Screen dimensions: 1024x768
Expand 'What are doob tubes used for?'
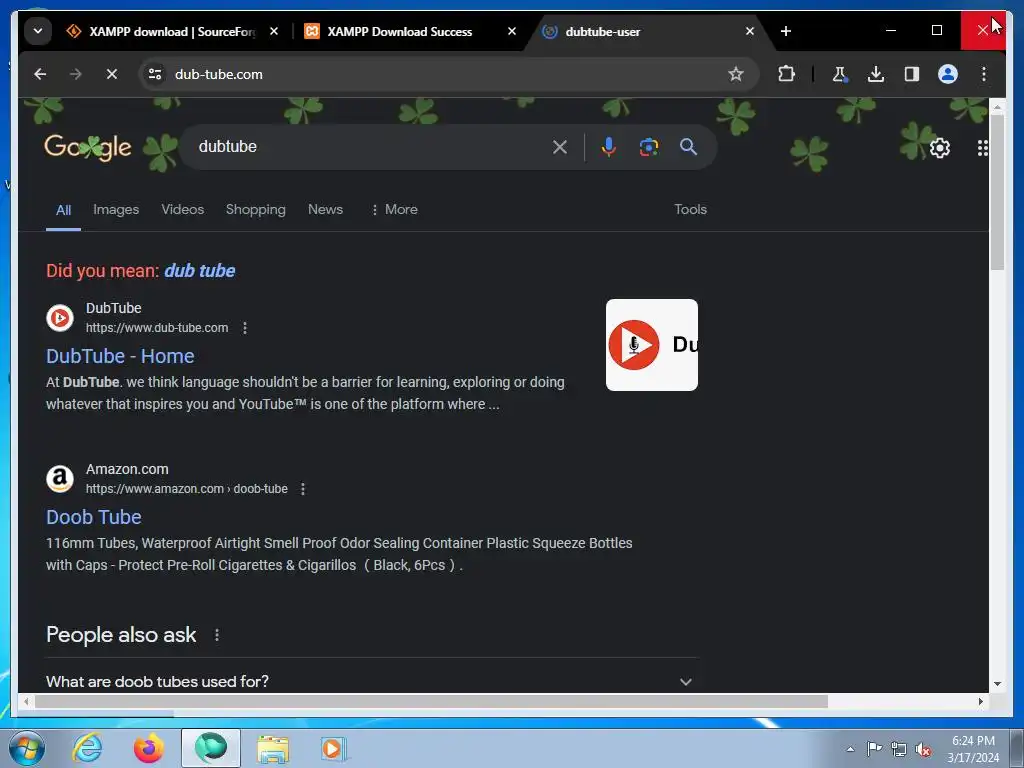(x=372, y=681)
